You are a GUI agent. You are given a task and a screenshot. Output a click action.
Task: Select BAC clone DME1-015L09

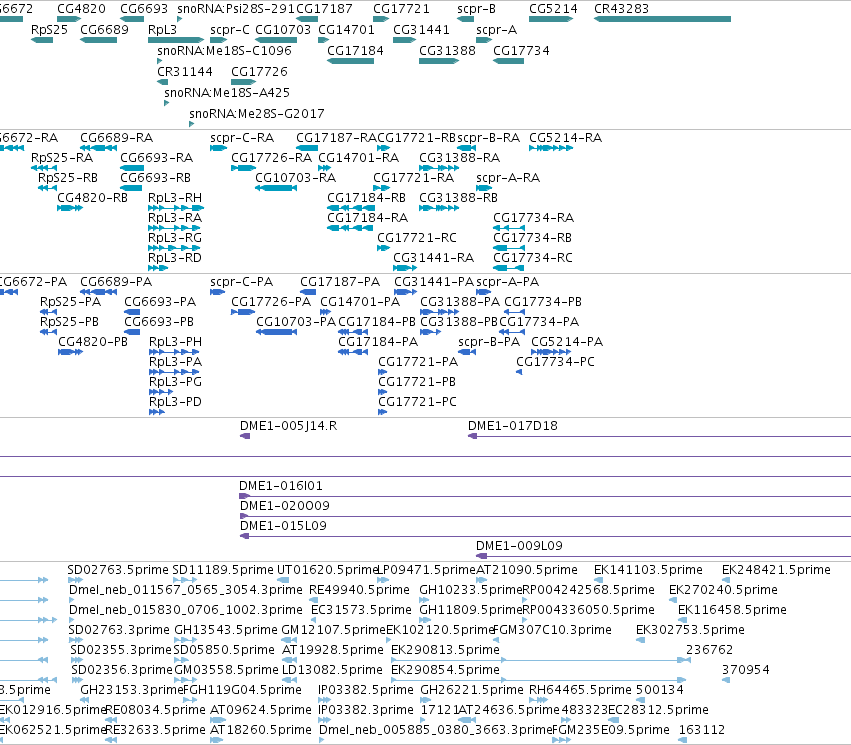point(545,536)
